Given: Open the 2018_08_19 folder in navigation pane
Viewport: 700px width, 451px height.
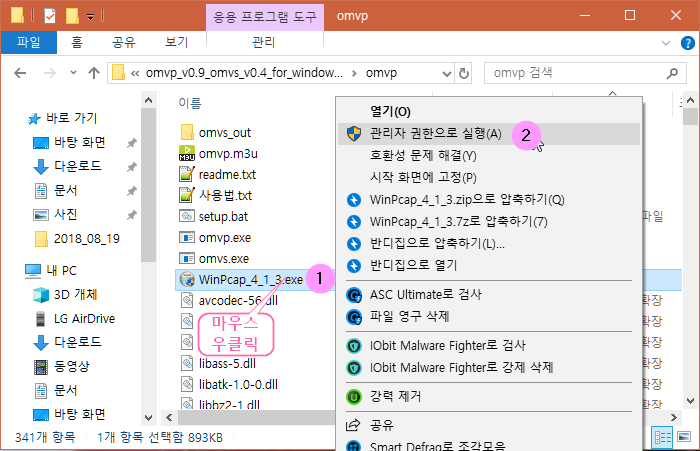Looking at the screenshot, I should point(87,239).
